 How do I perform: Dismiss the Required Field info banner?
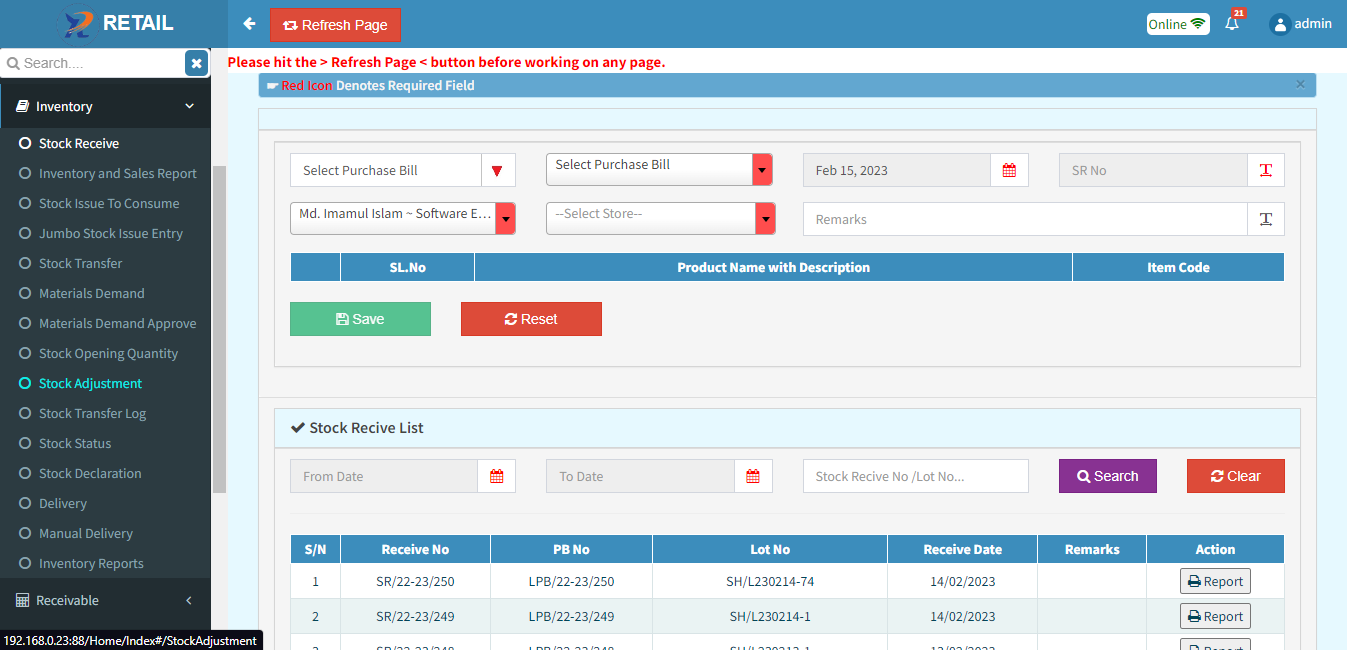click(1300, 85)
